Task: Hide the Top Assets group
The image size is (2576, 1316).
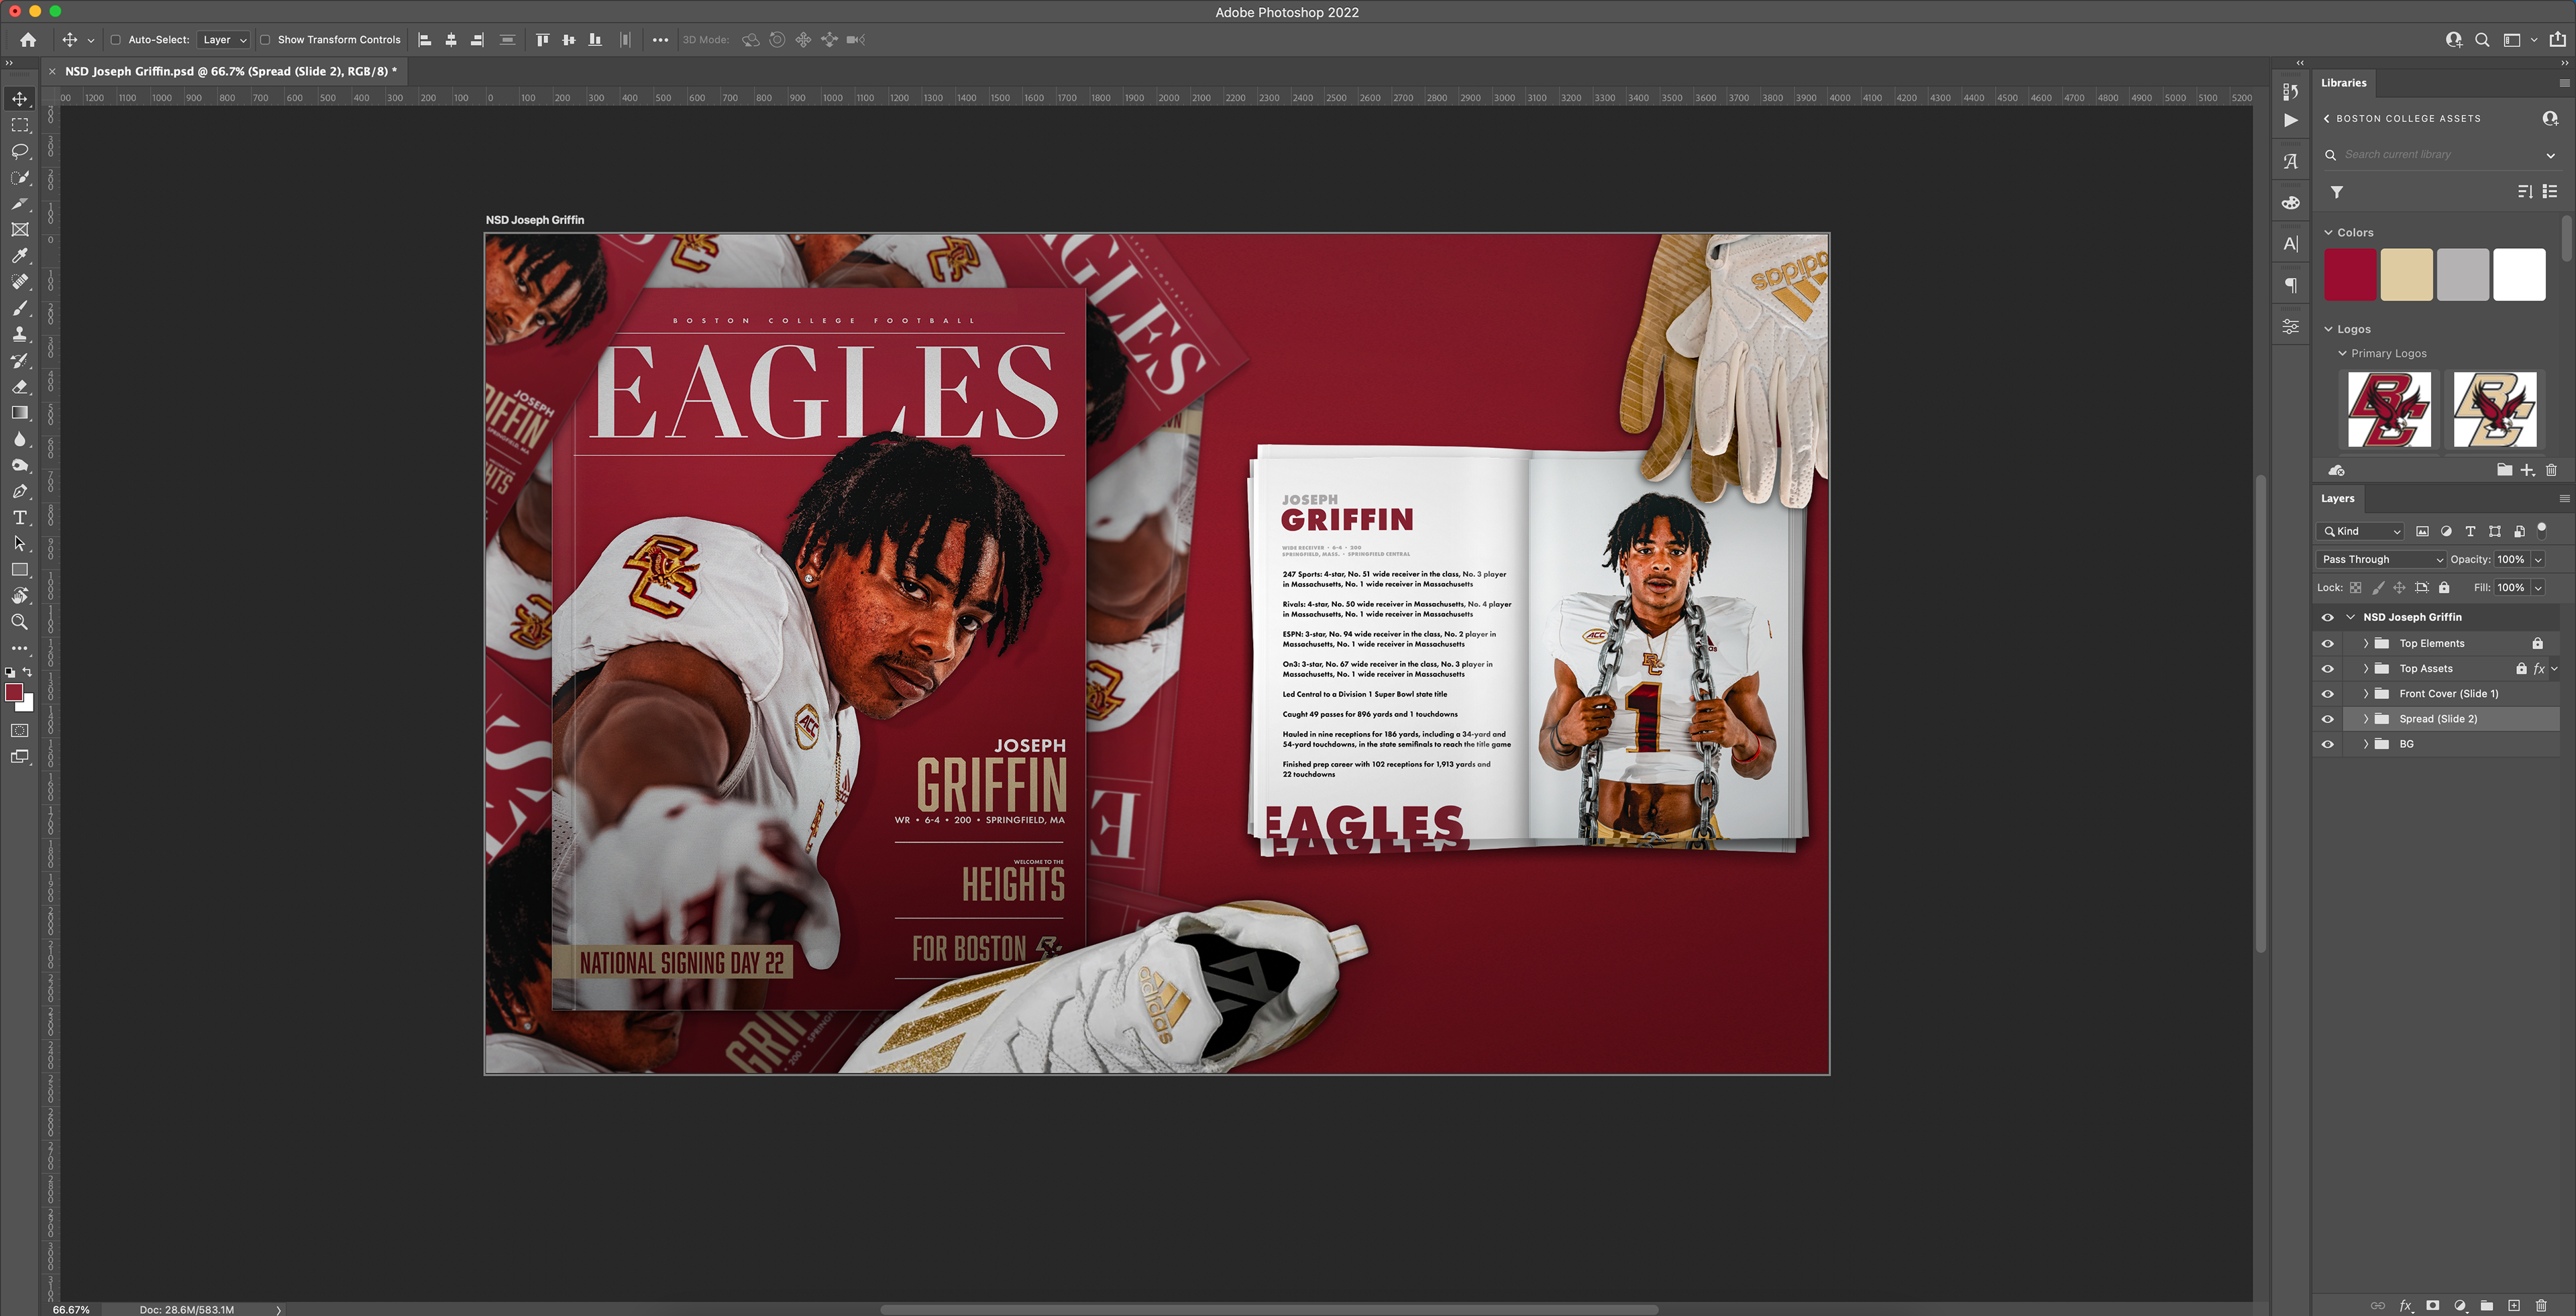Action: click(x=2327, y=669)
